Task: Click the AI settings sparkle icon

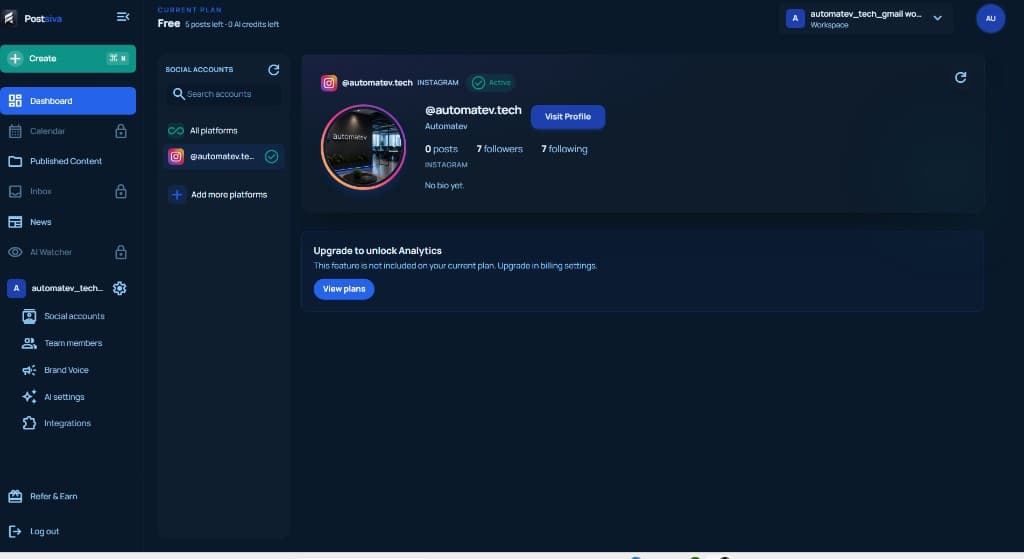Action: click(x=29, y=397)
